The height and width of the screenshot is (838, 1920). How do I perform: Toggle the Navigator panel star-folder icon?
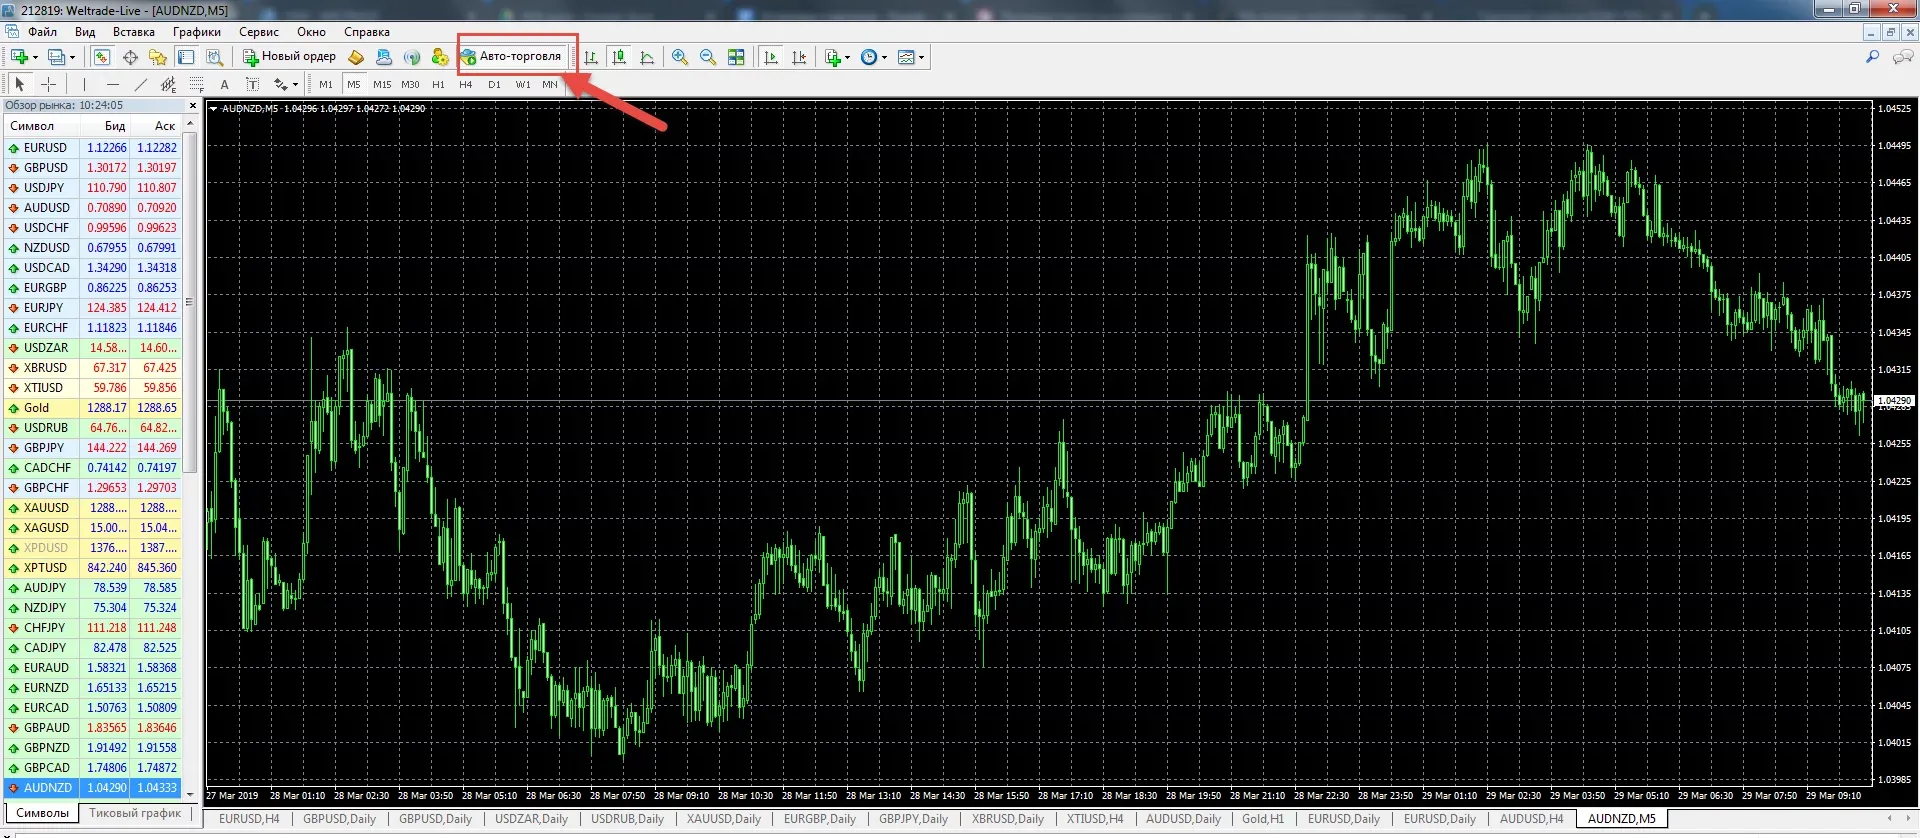click(x=158, y=57)
